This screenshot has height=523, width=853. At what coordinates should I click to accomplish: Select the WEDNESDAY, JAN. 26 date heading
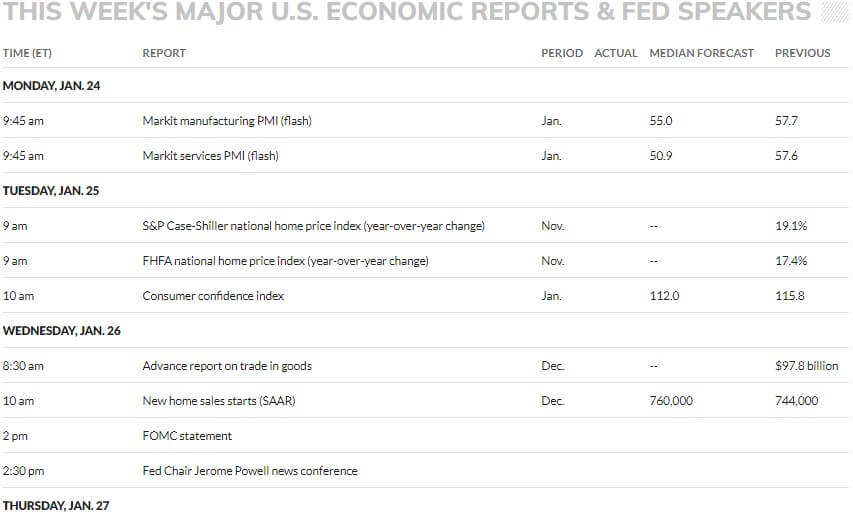pyautogui.click(x=61, y=331)
